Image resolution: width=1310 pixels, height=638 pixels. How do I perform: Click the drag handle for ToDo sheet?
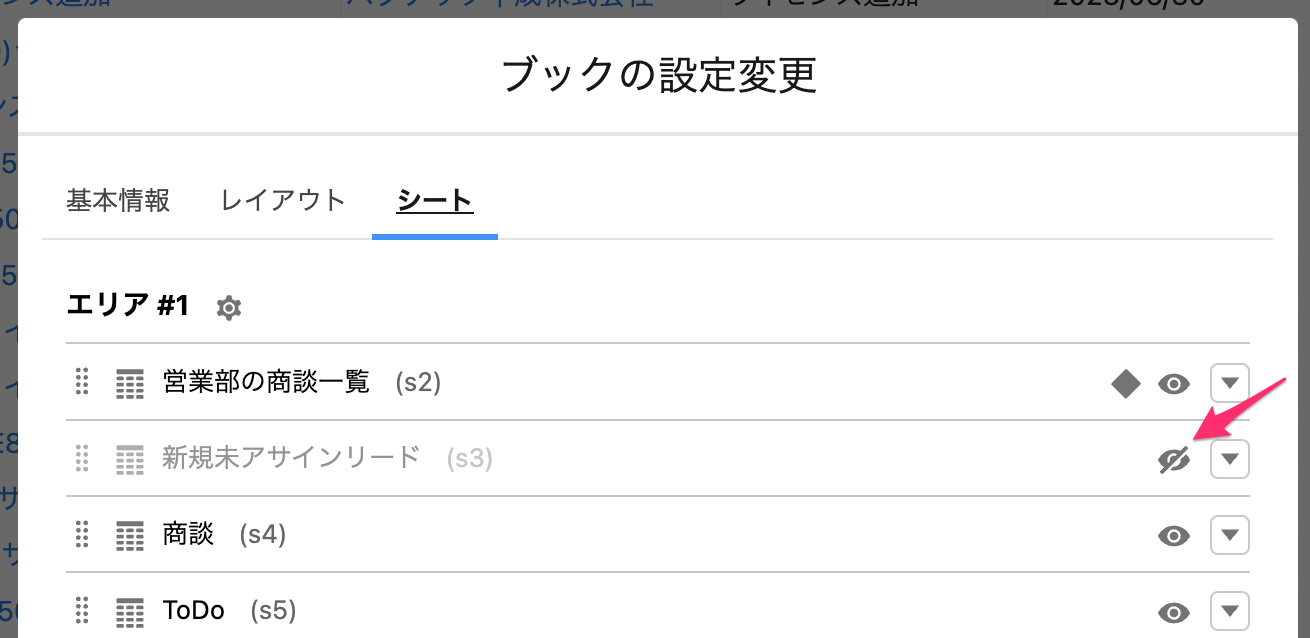click(x=82, y=610)
